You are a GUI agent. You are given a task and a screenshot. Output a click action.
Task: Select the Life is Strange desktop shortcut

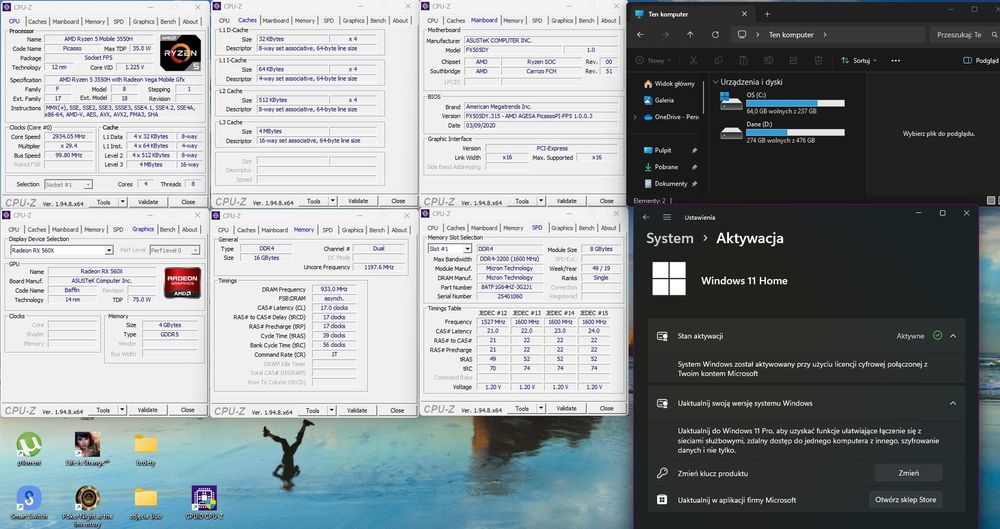pyautogui.click(x=87, y=449)
